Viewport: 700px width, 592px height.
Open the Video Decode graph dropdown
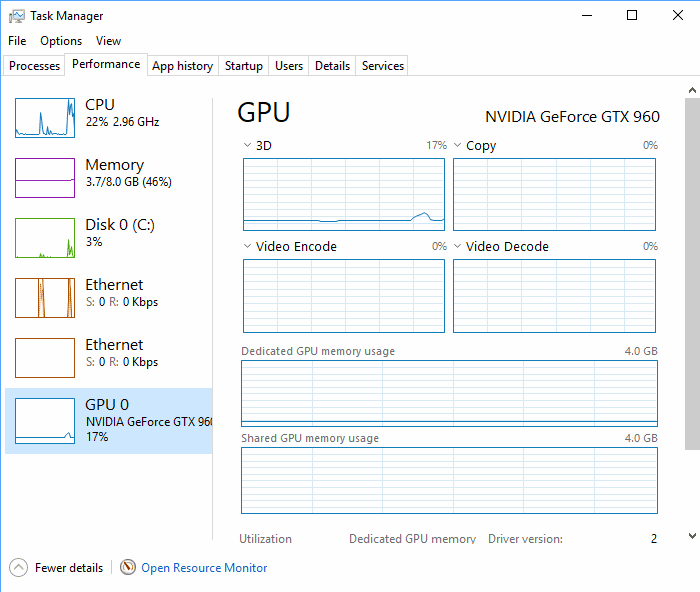pyautogui.click(x=458, y=246)
